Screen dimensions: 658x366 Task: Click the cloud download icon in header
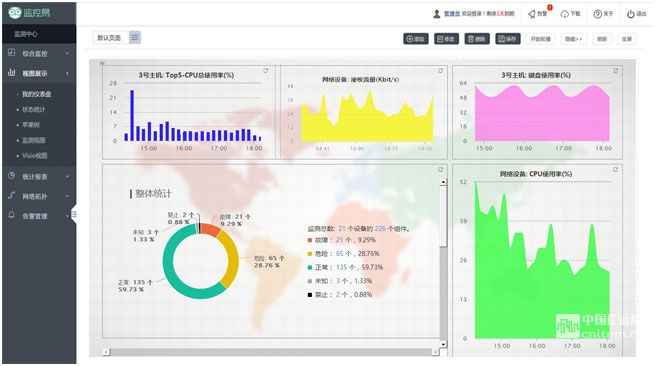(x=564, y=14)
